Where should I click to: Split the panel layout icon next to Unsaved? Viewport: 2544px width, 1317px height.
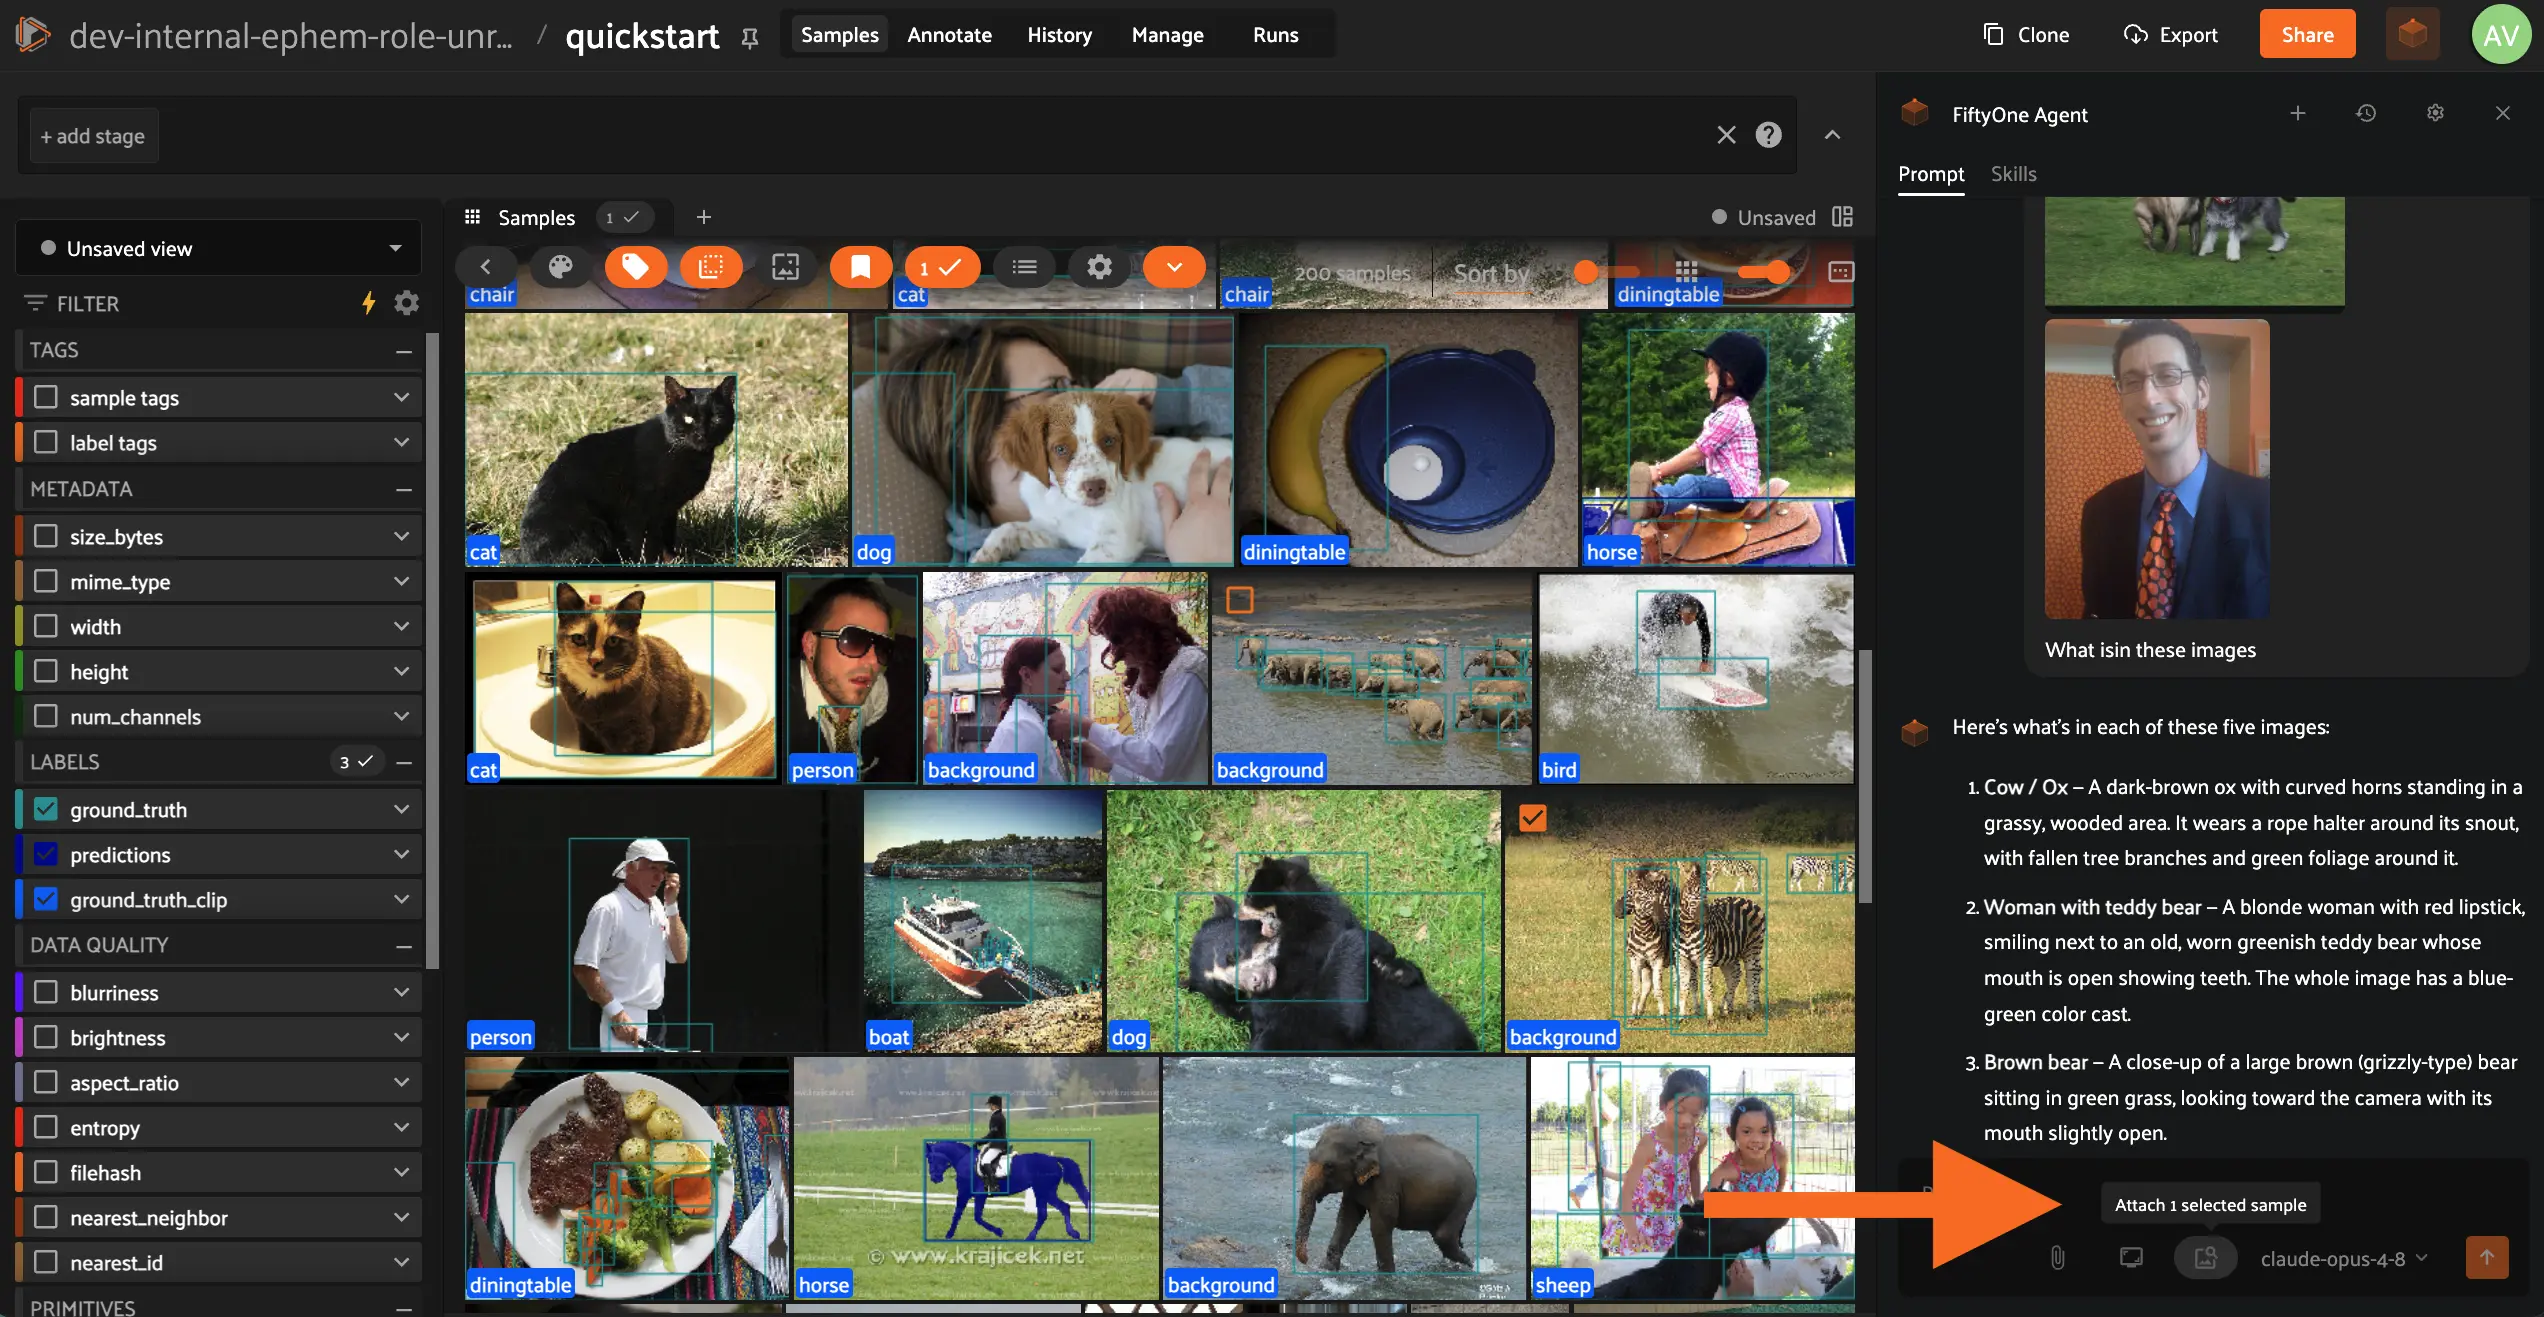1842,217
